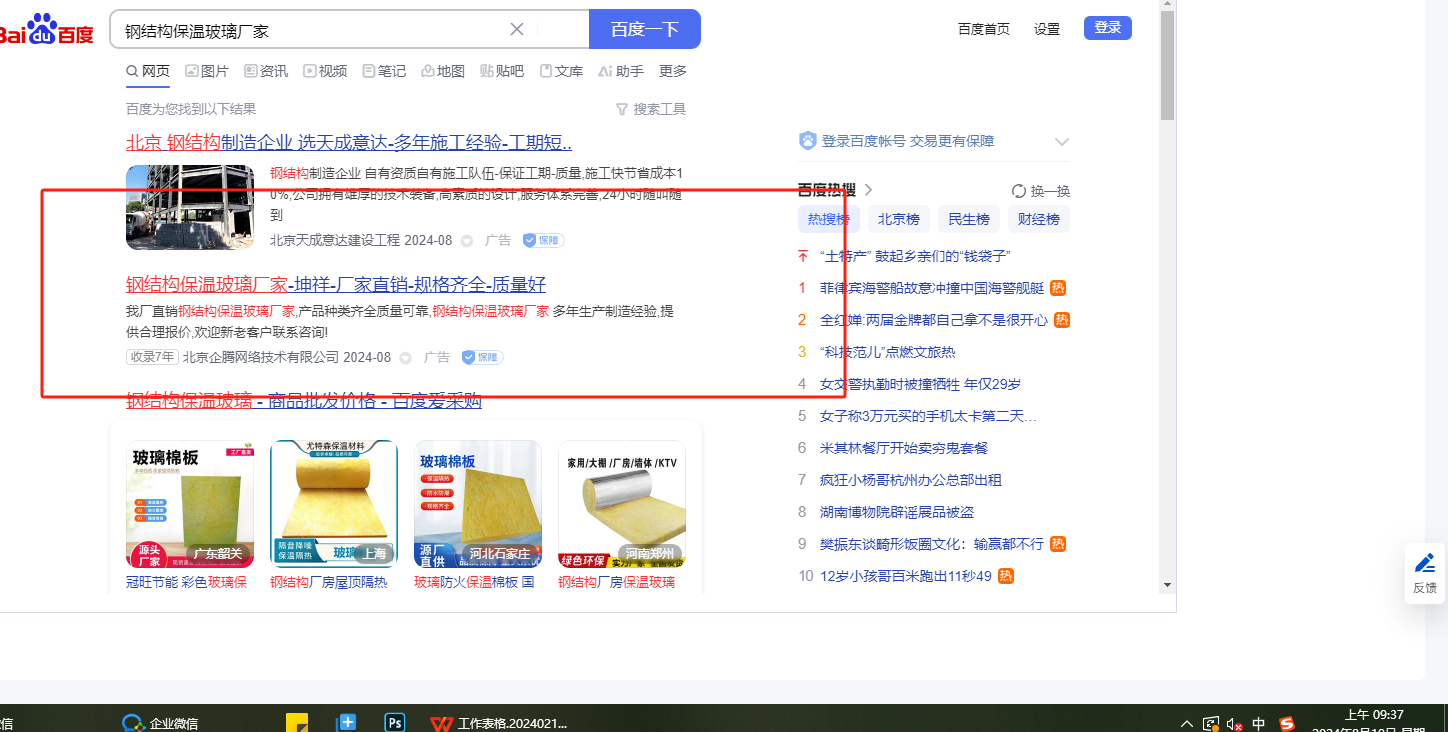1448x732 pixels.
Task: Open the 北京 钢结构制造企业 ad title
Action: coord(349,142)
